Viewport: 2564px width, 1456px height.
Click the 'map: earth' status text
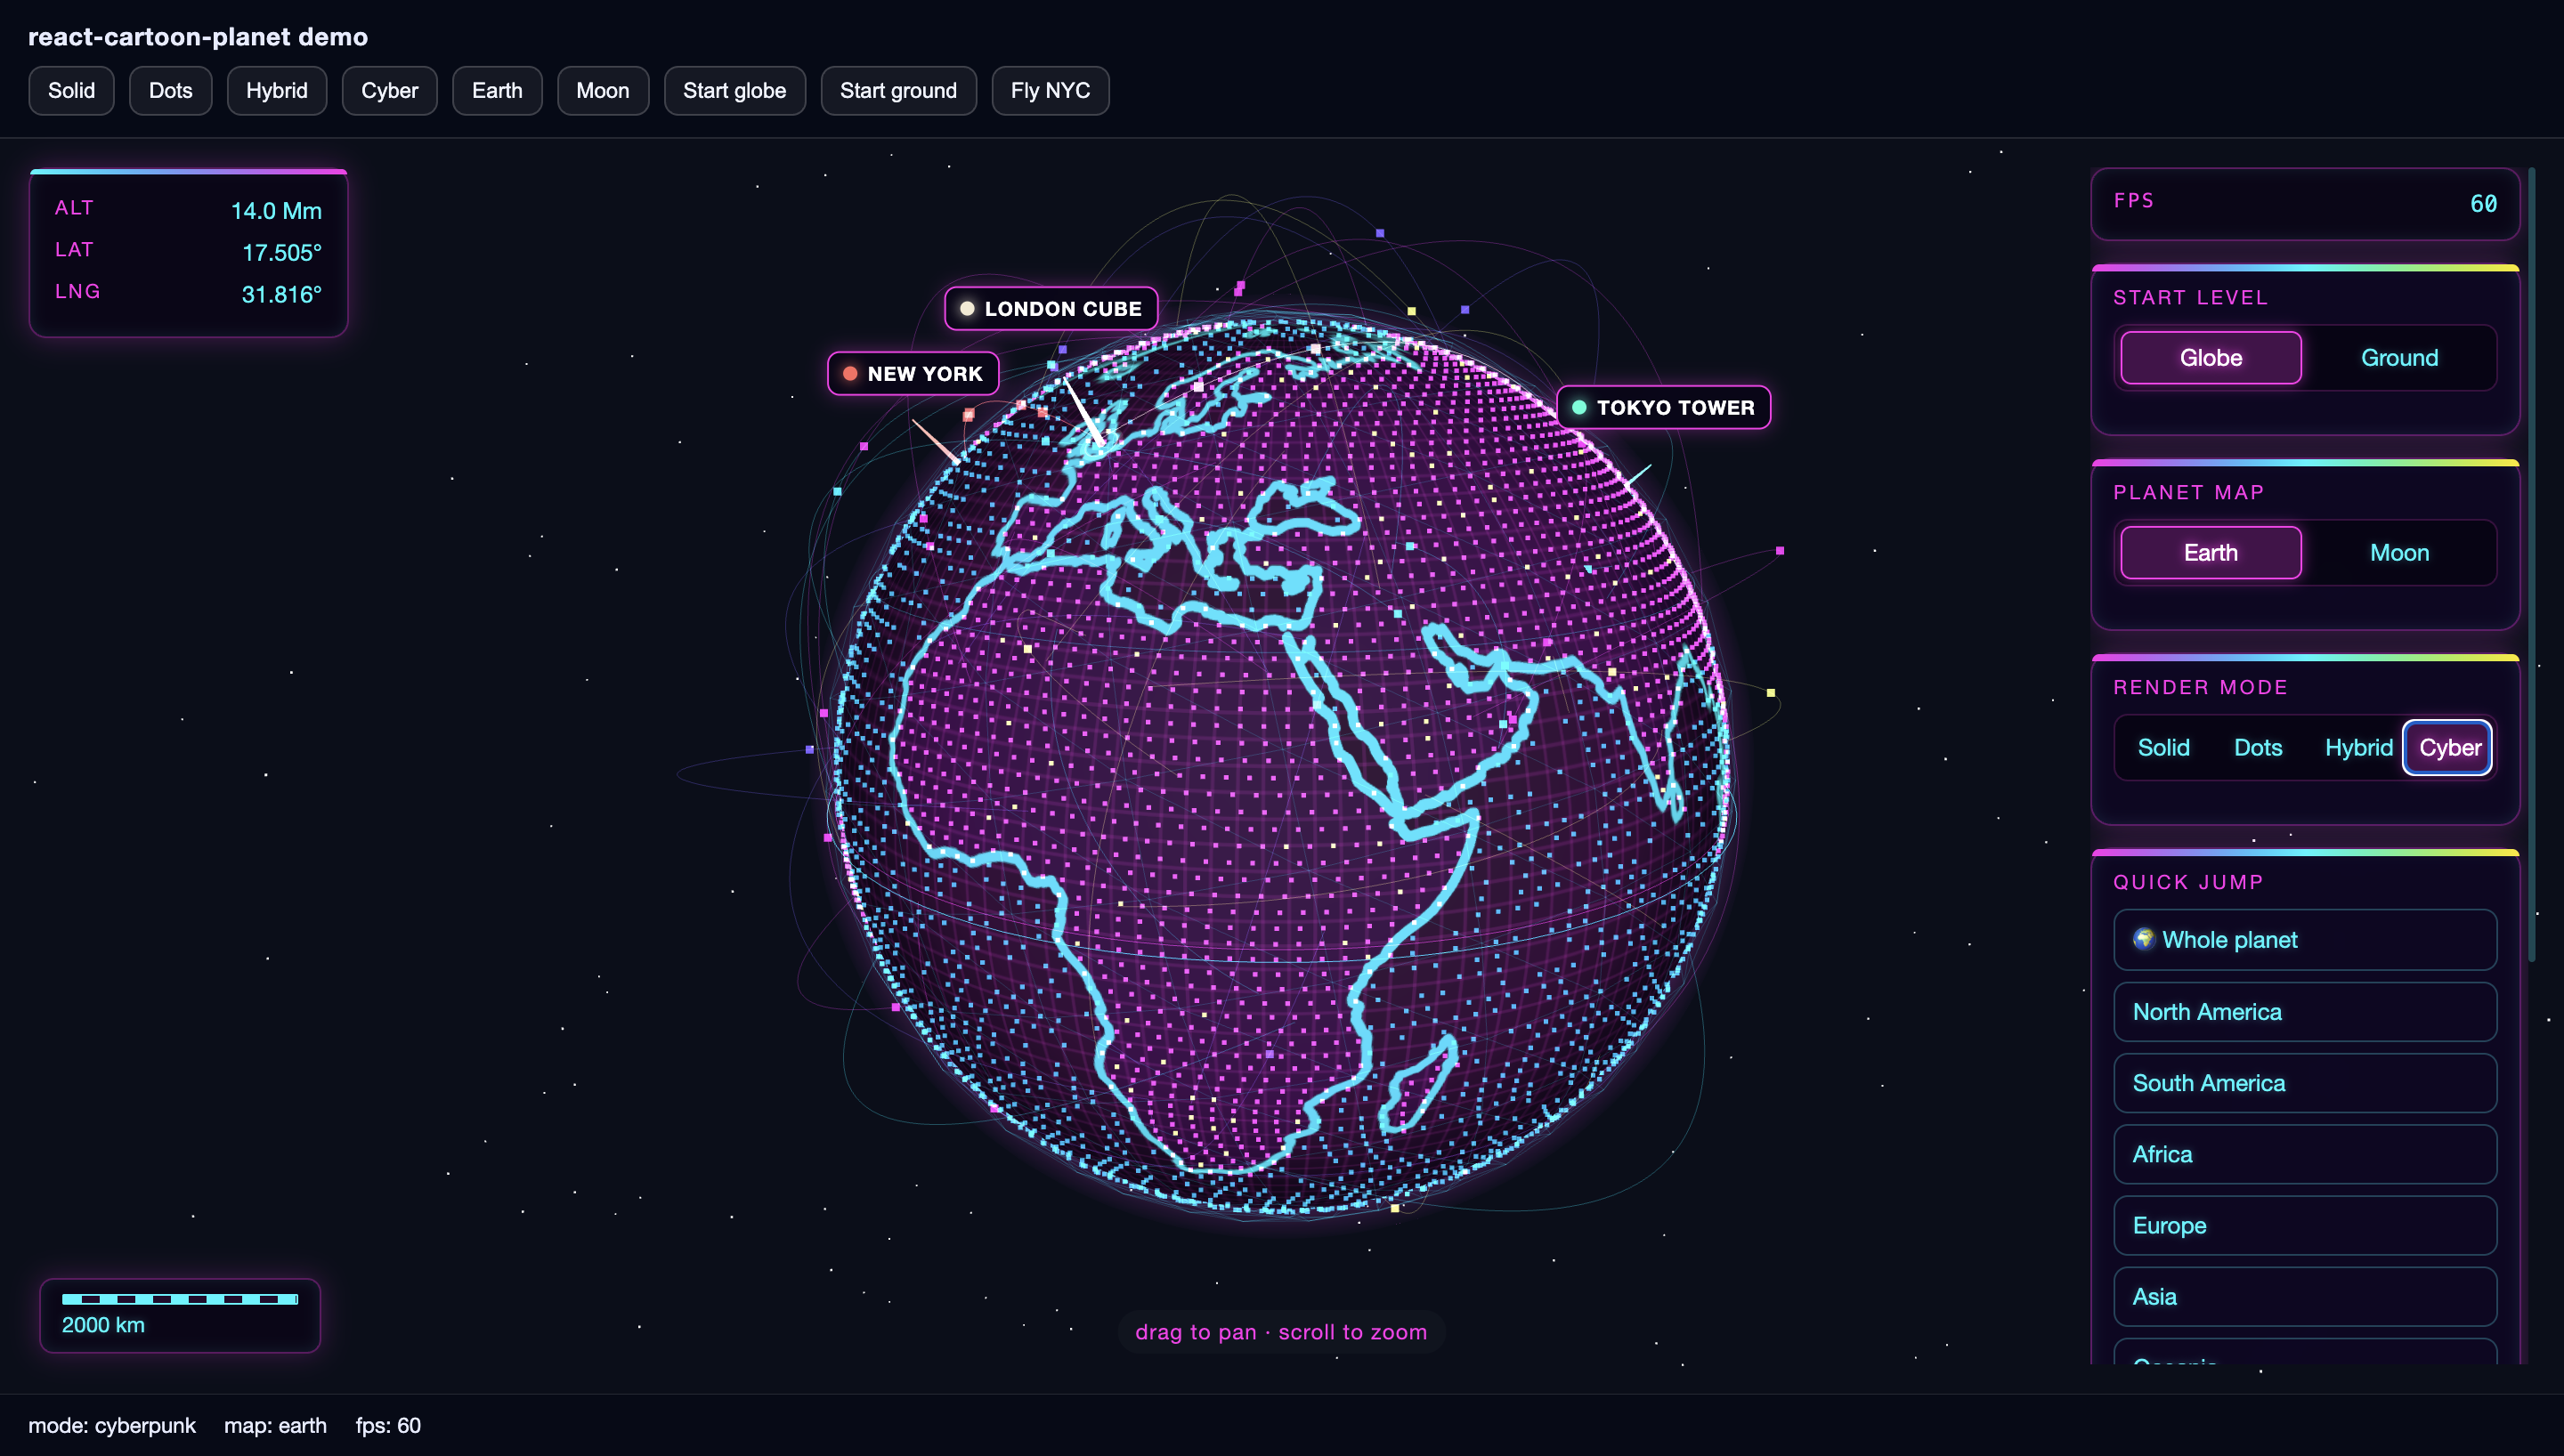275,1426
